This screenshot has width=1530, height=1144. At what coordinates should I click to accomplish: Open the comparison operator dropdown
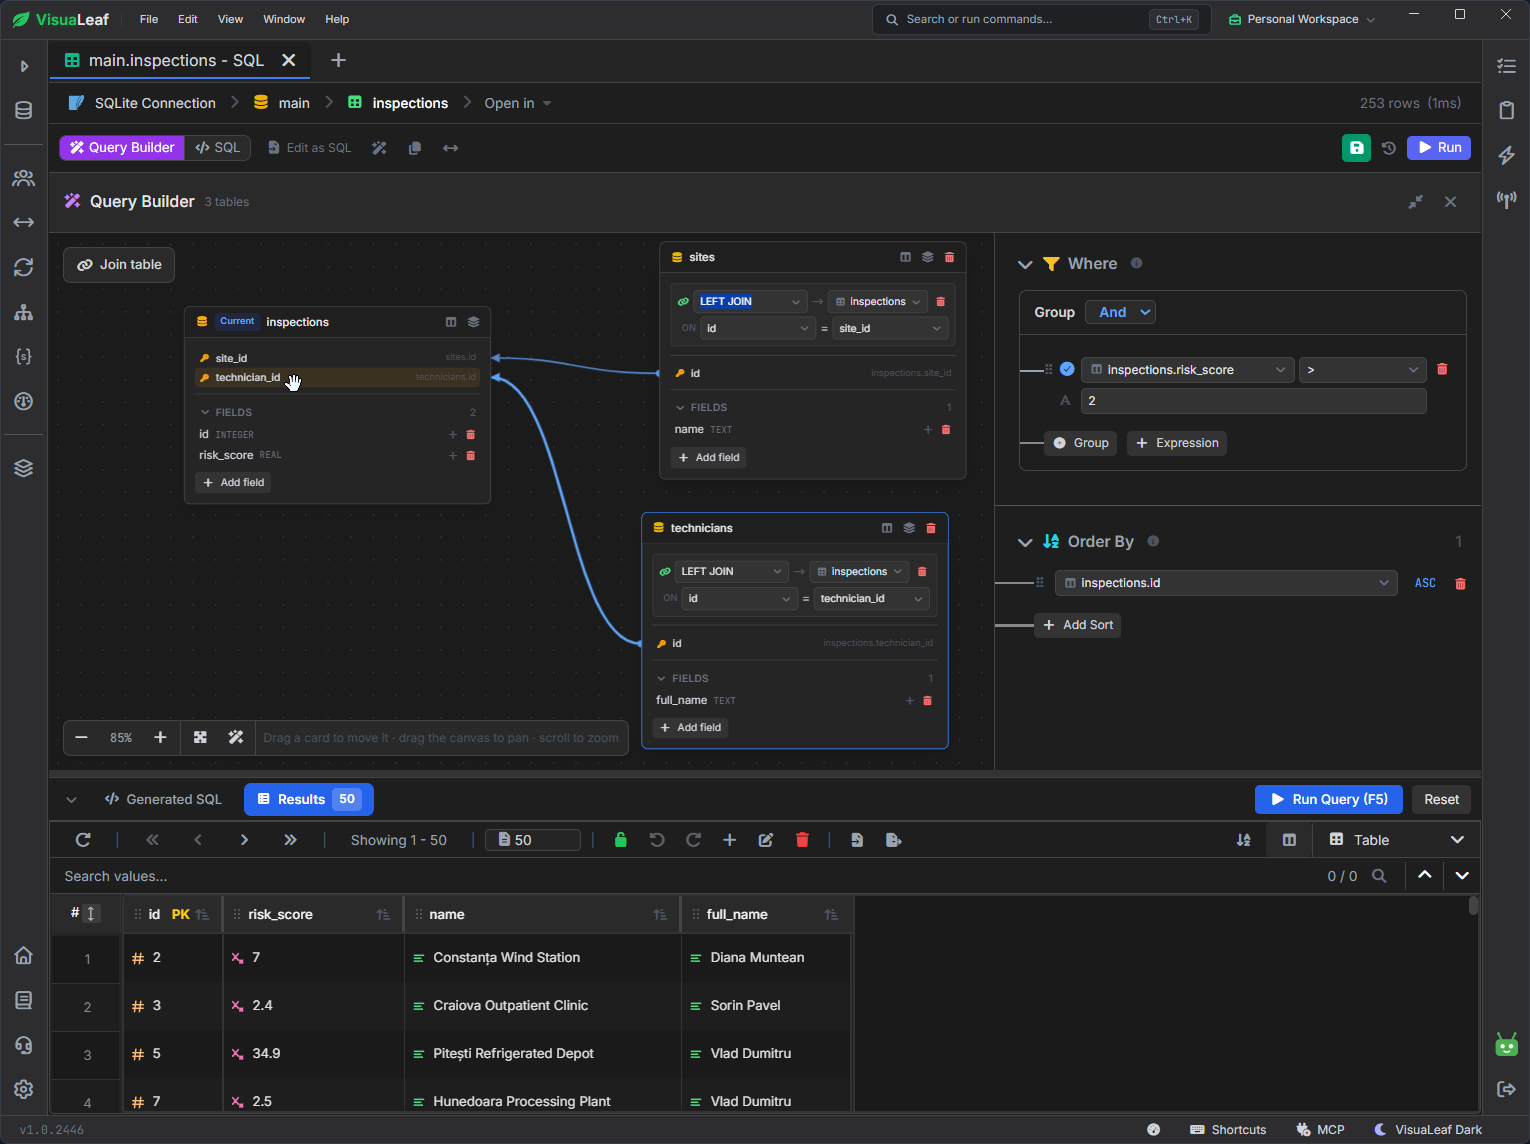(x=1362, y=370)
